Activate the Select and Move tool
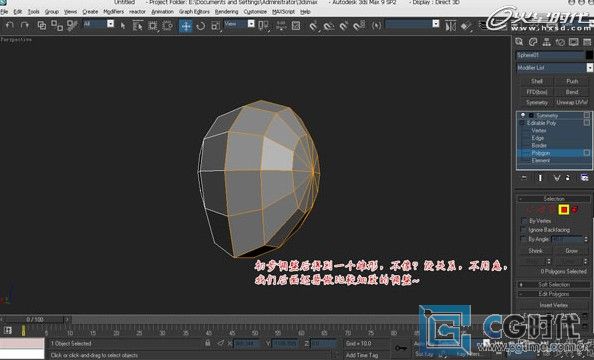 [x=186, y=26]
